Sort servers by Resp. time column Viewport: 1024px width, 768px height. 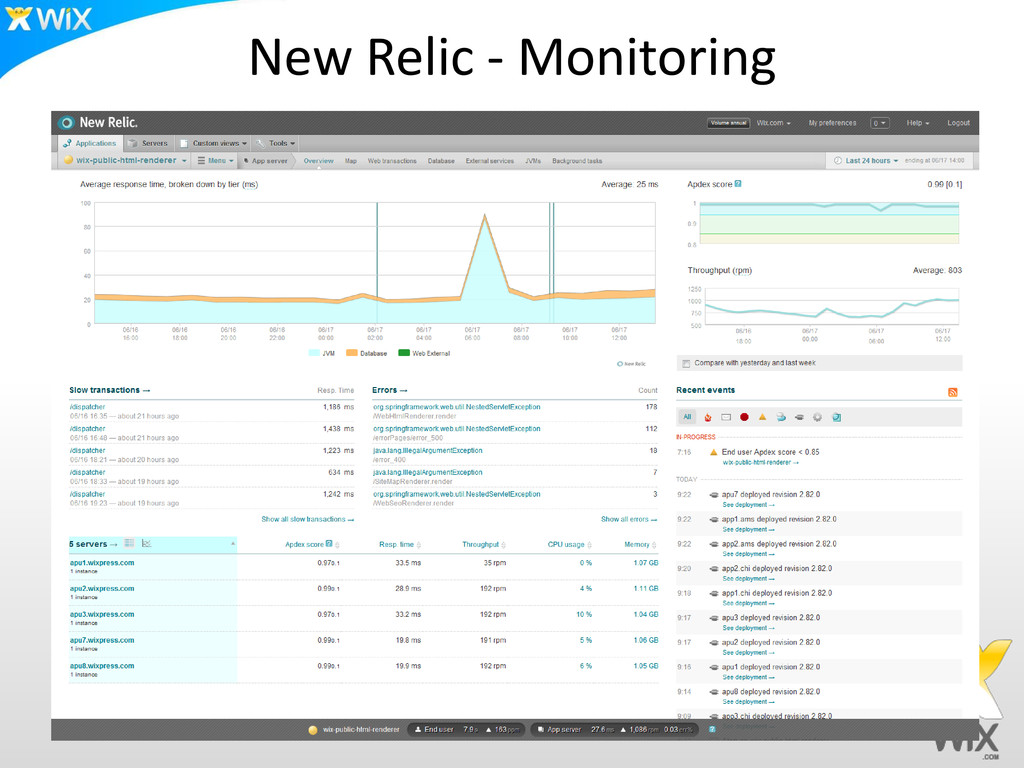tap(400, 545)
